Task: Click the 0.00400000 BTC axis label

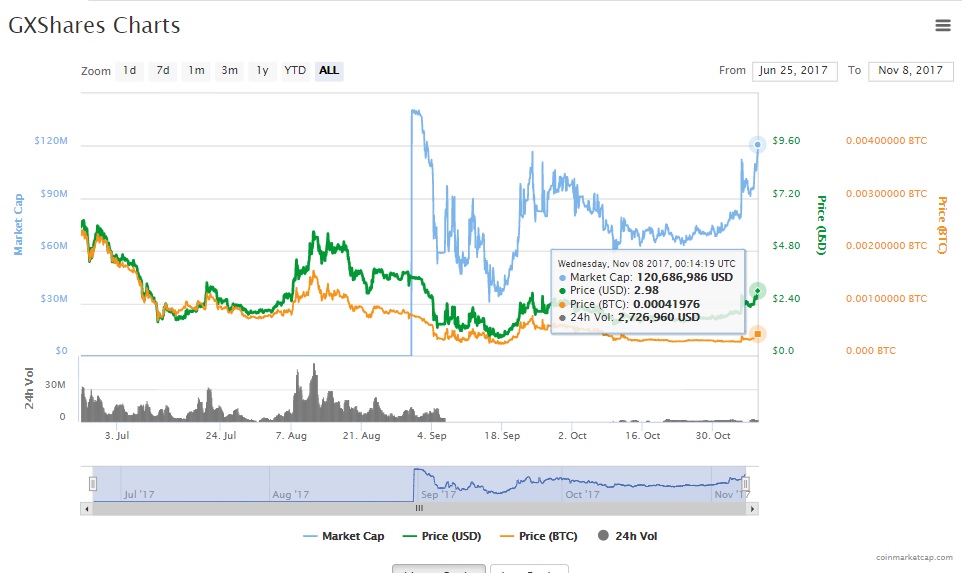Action: (886, 141)
